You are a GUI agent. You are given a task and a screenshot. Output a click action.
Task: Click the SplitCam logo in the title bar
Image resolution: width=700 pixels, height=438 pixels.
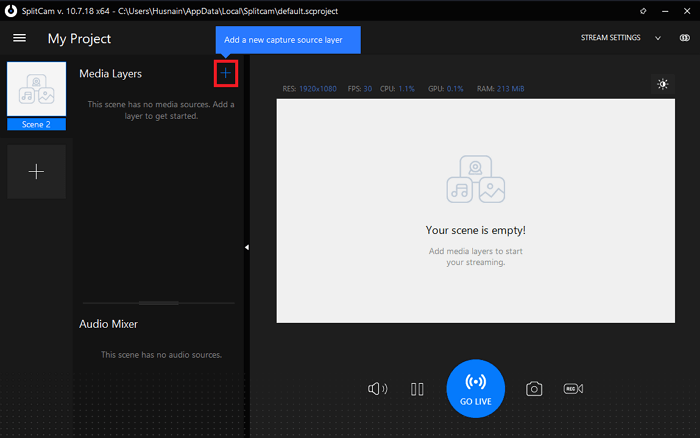pos(11,11)
